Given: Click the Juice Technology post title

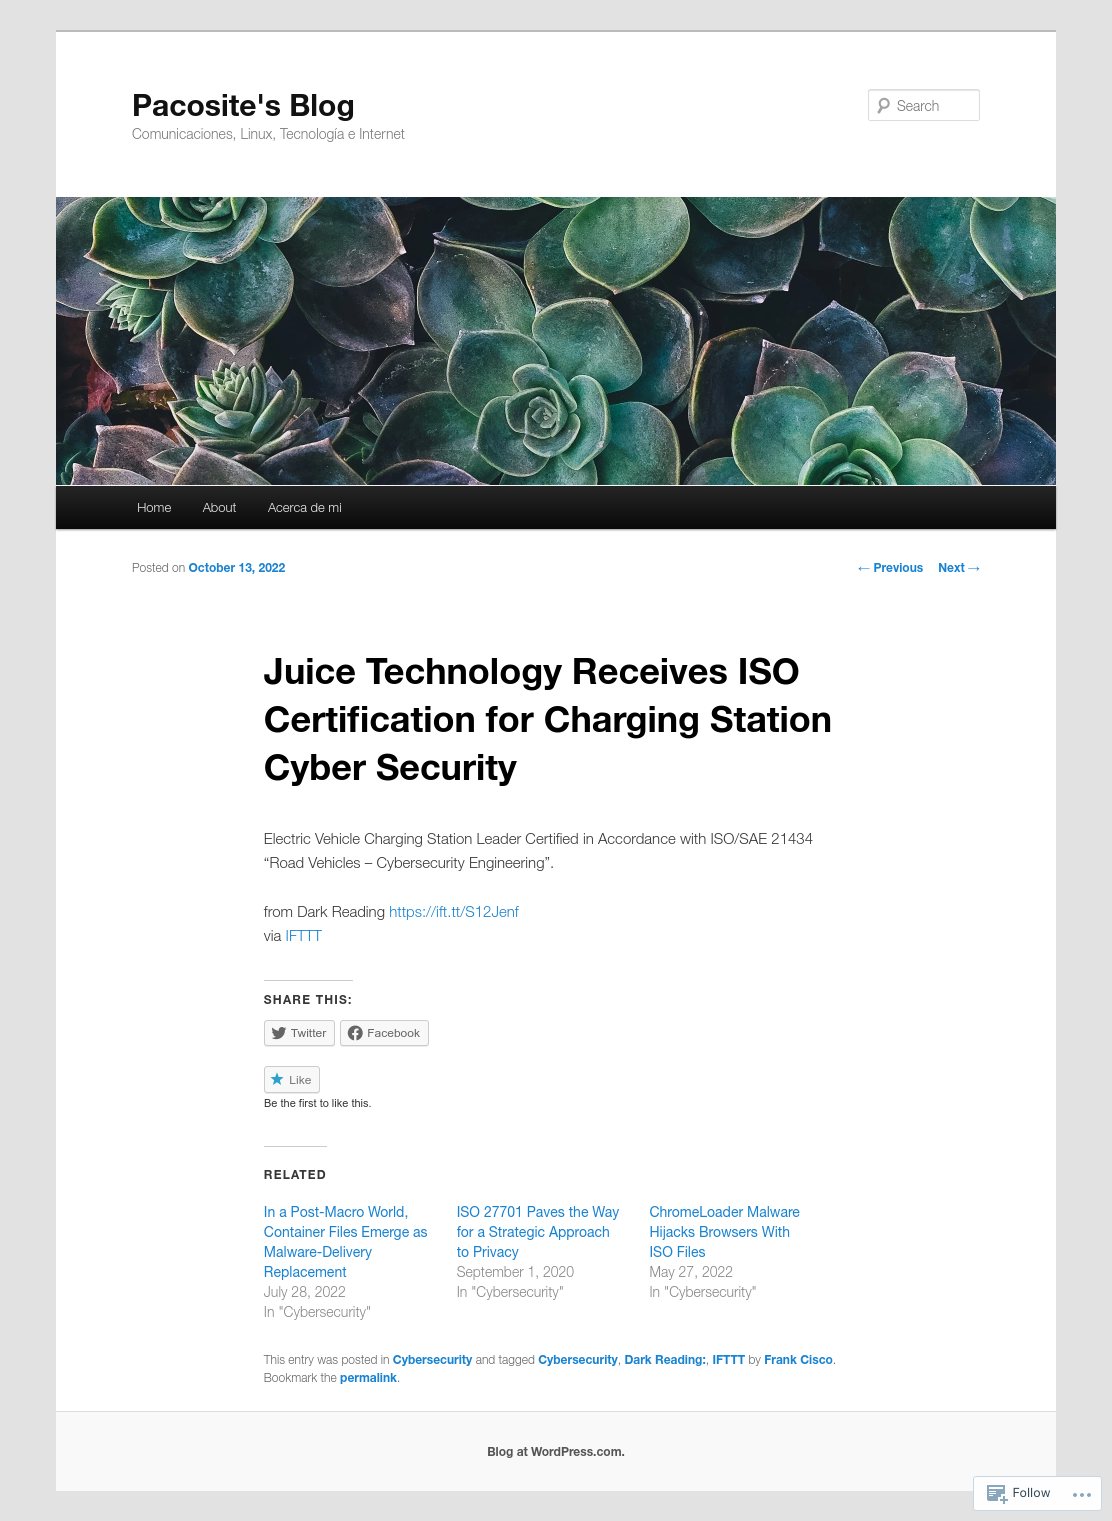Looking at the screenshot, I should click(x=548, y=720).
